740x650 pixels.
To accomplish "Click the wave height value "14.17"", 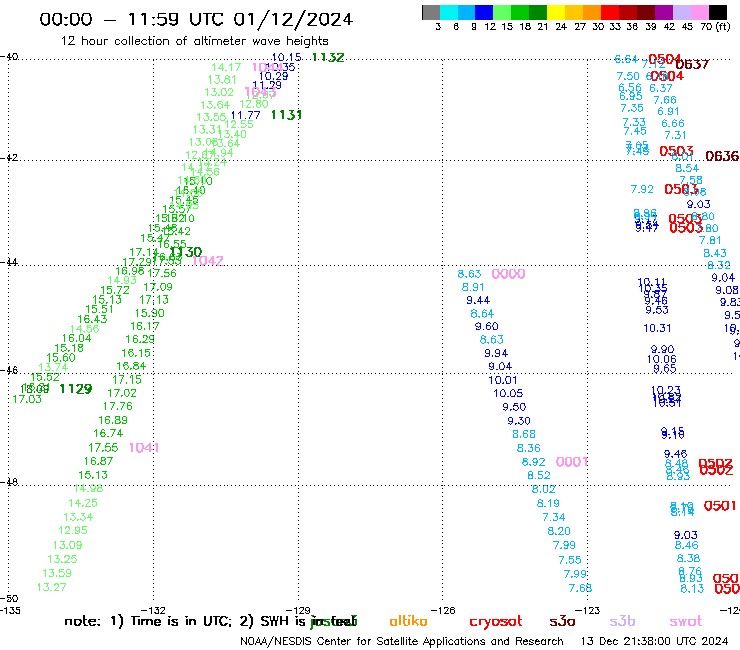I will click(226, 68).
